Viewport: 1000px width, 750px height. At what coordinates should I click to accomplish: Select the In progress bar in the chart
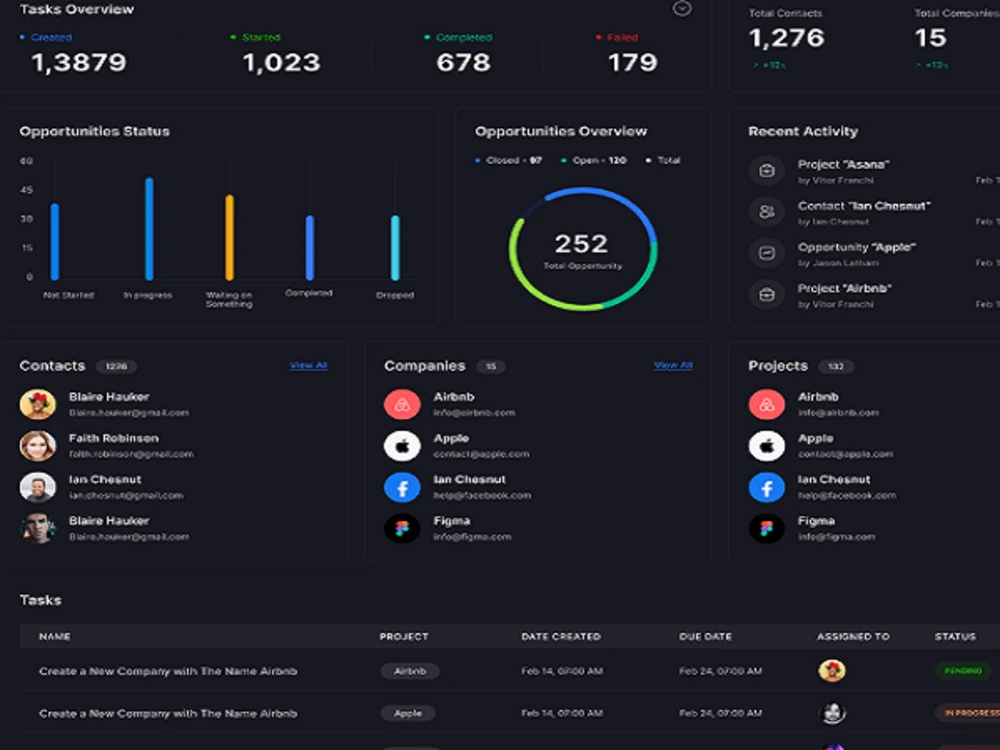point(149,229)
